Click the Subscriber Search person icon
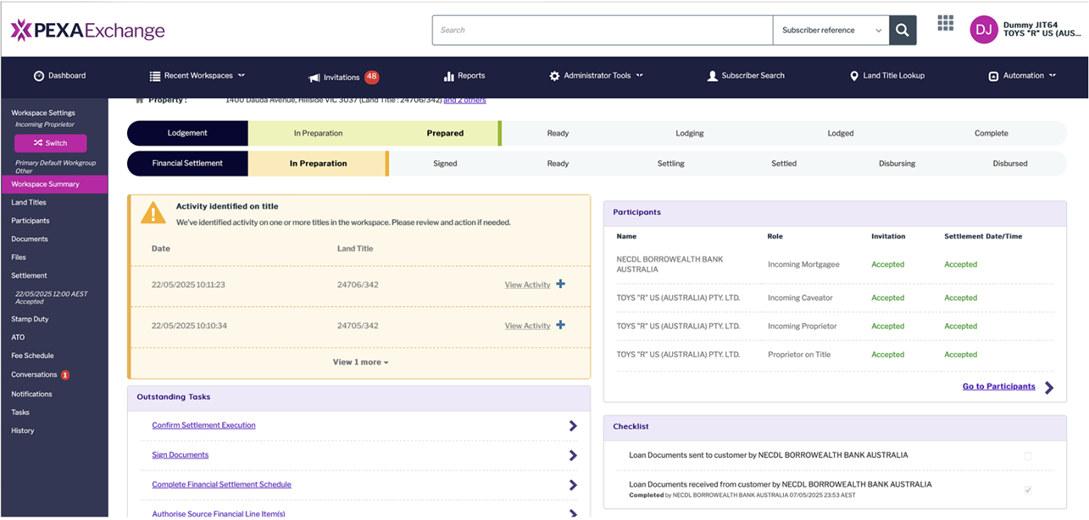This screenshot has width=1089, height=520. pyautogui.click(x=712, y=76)
